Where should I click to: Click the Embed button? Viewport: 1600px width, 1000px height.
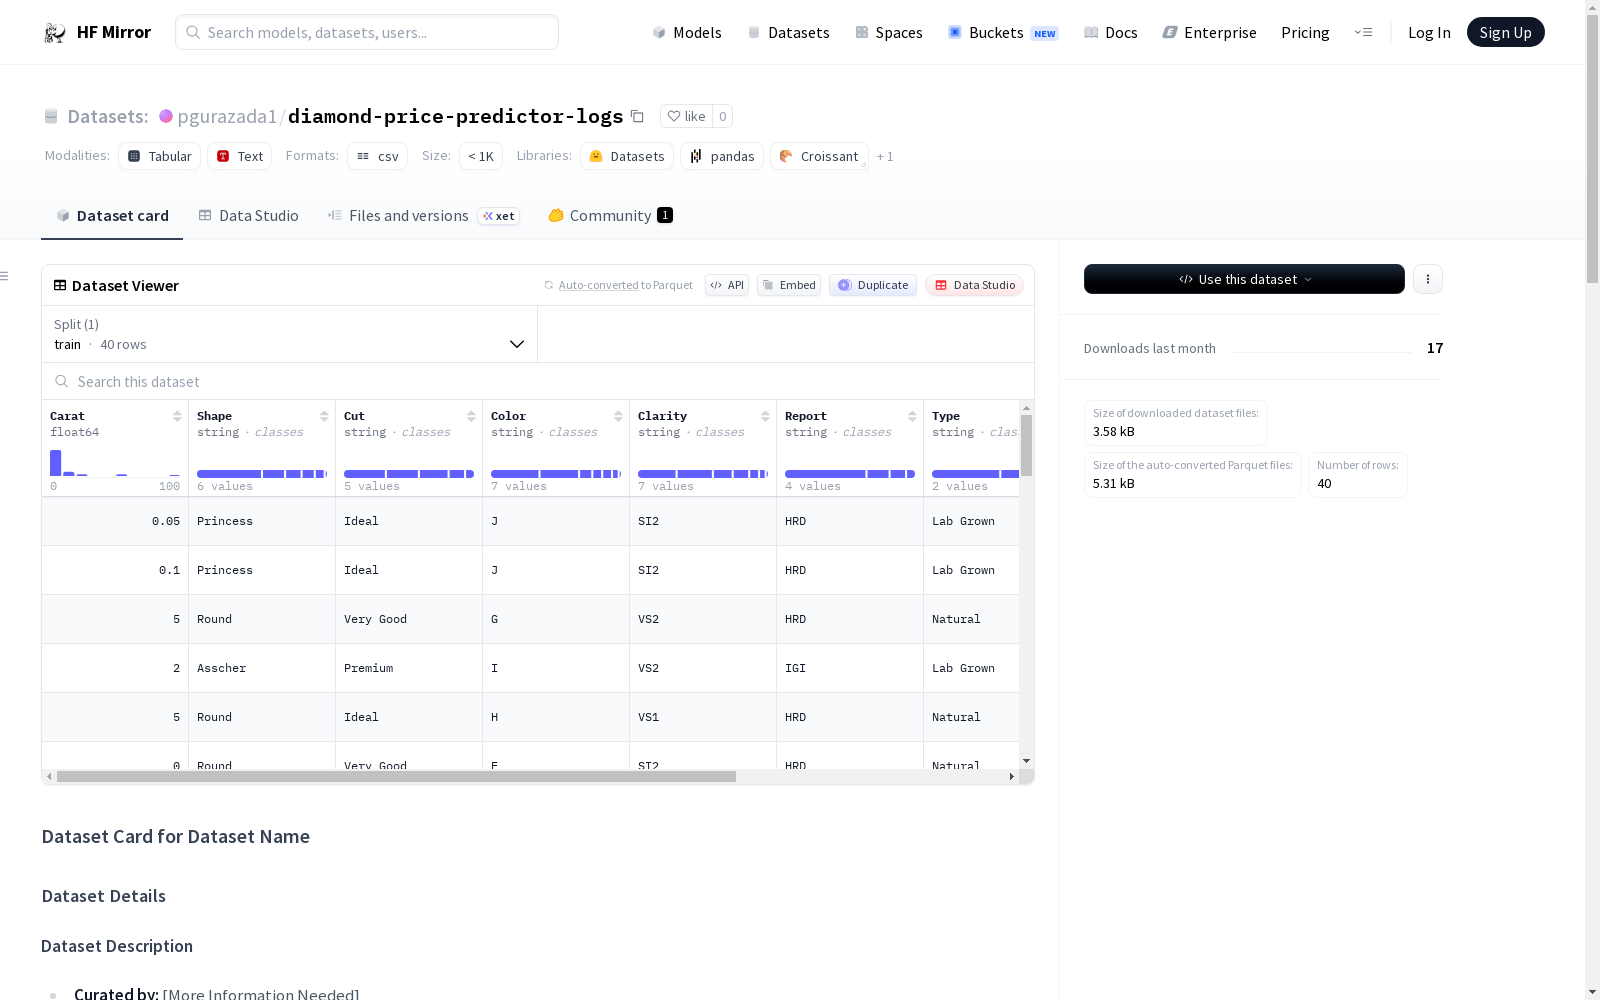click(x=789, y=285)
